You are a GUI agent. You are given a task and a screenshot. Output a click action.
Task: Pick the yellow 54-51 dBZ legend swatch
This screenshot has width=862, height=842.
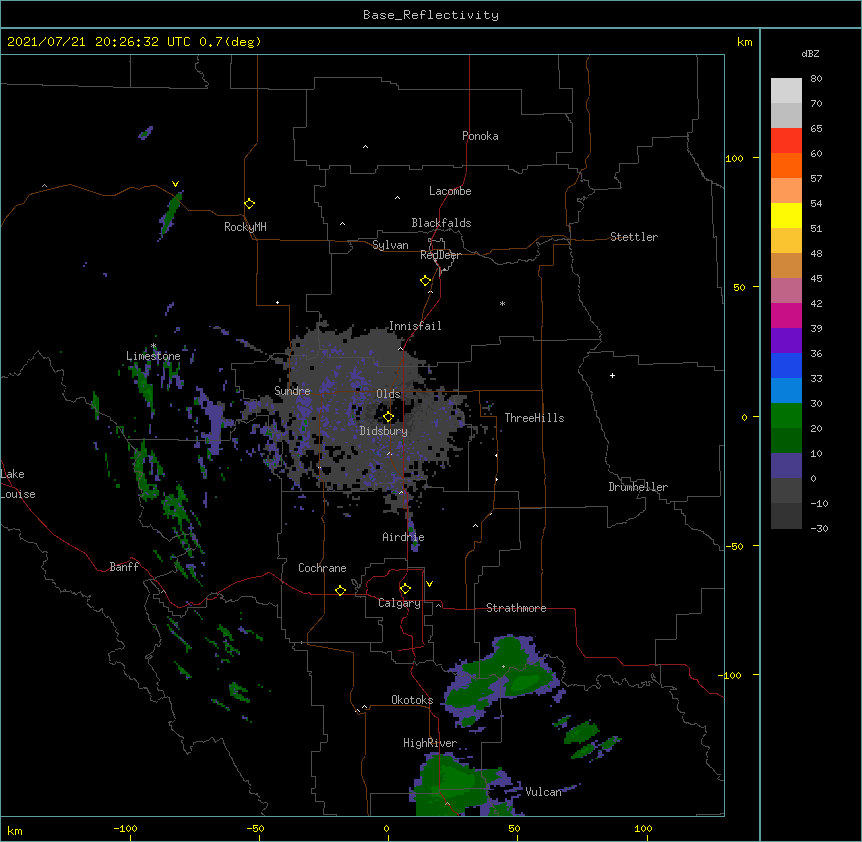click(786, 215)
